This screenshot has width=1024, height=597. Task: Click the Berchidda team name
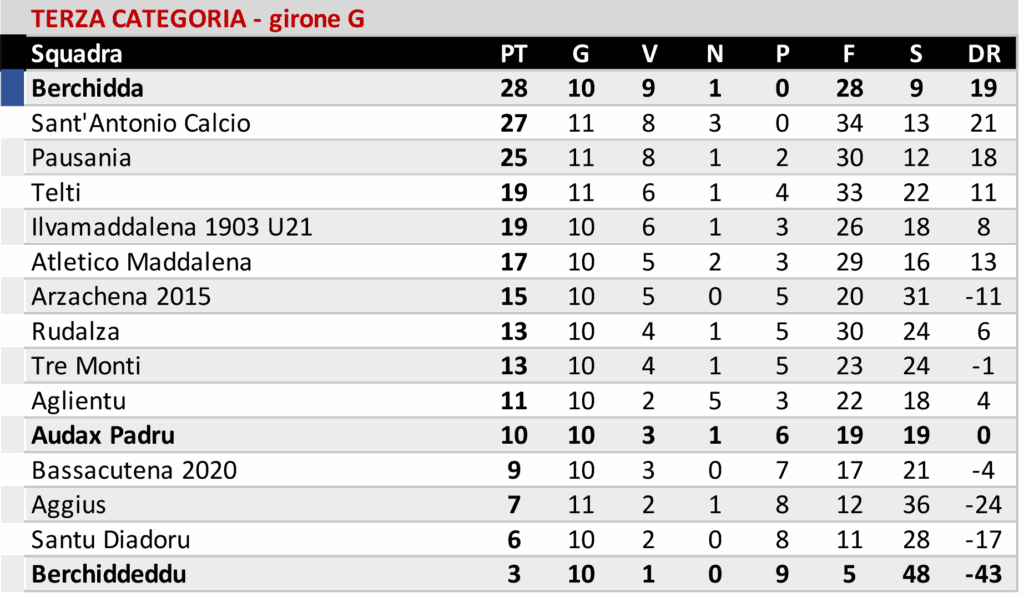[88, 88]
